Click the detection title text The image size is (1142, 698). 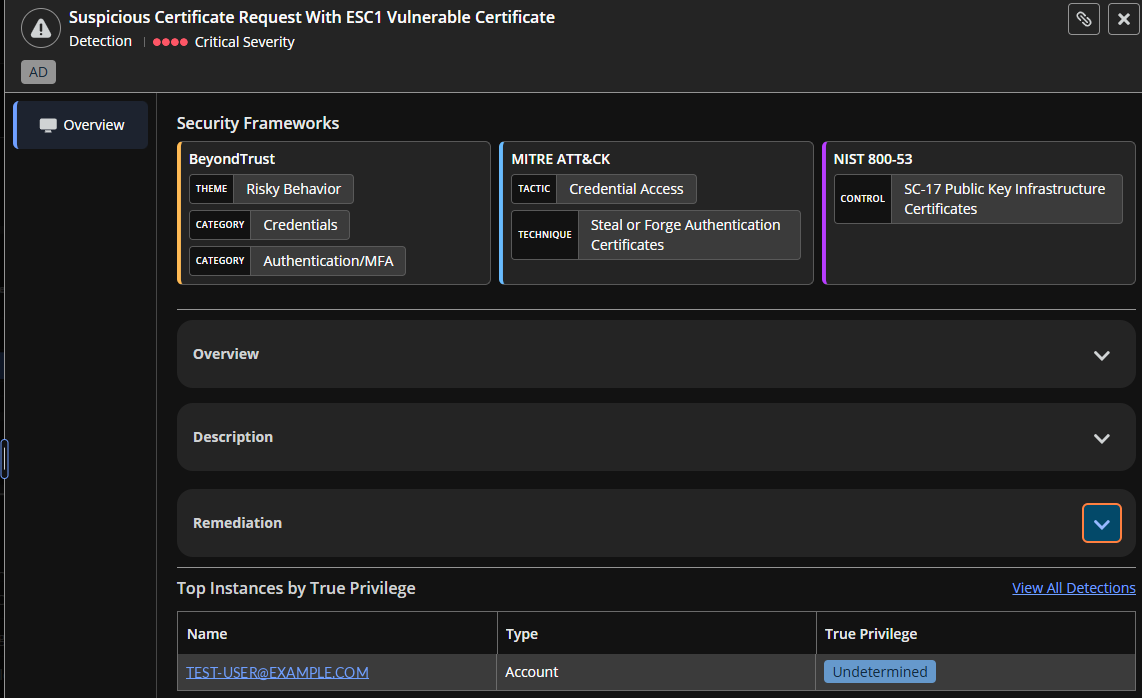pyautogui.click(x=312, y=17)
